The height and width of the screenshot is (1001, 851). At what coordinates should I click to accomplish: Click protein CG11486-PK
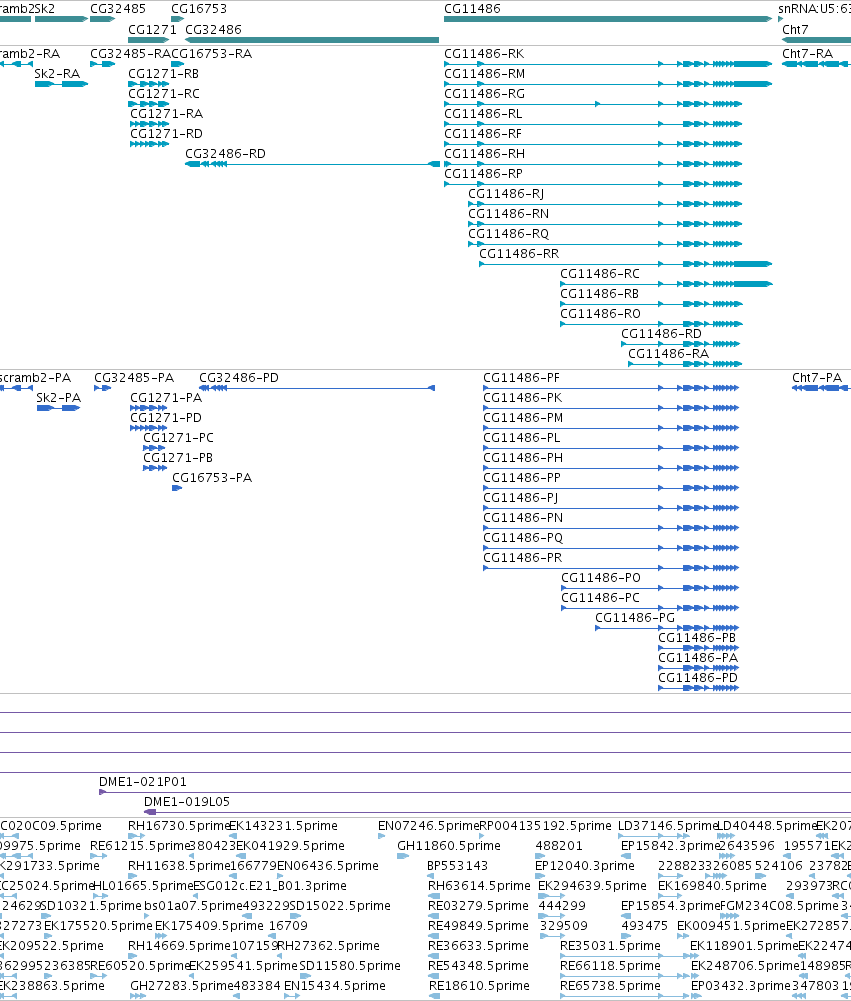pos(522,398)
